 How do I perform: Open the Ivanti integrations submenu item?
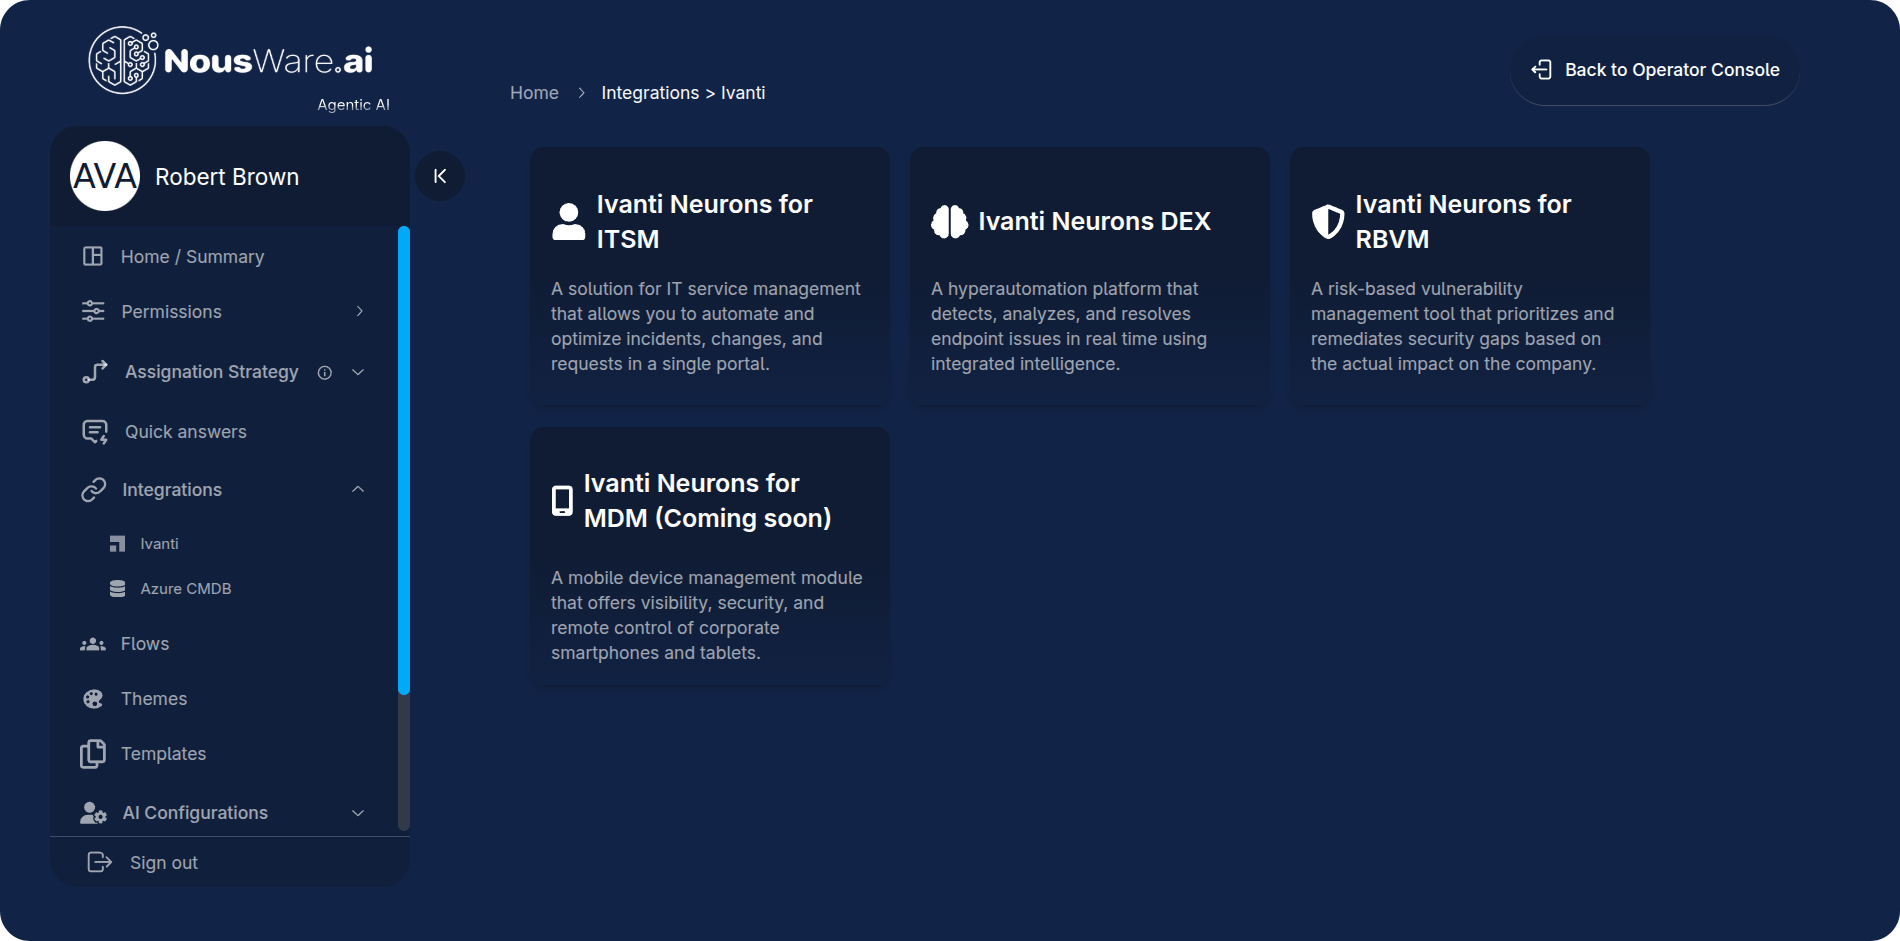(159, 544)
